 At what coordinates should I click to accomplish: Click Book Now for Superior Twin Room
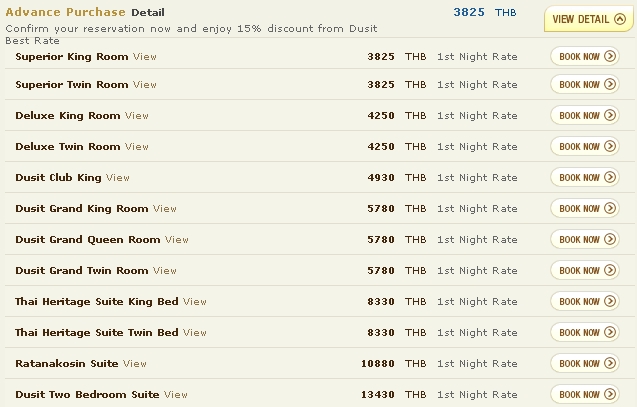coord(585,85)
